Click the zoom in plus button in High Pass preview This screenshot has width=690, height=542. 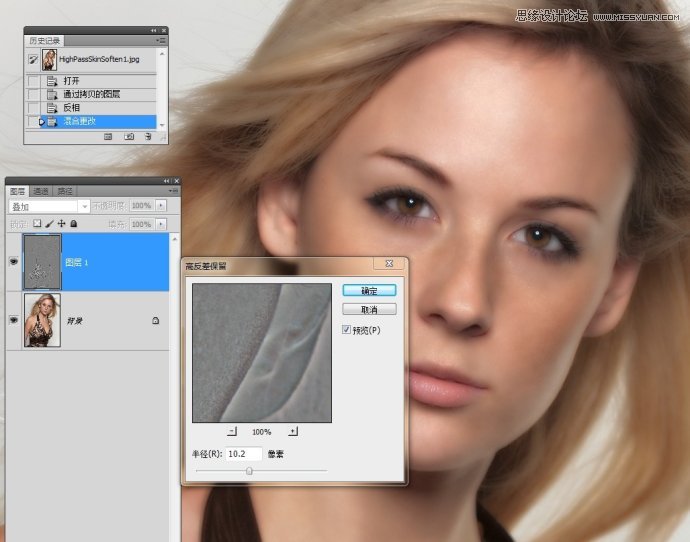tap(293, 432)
